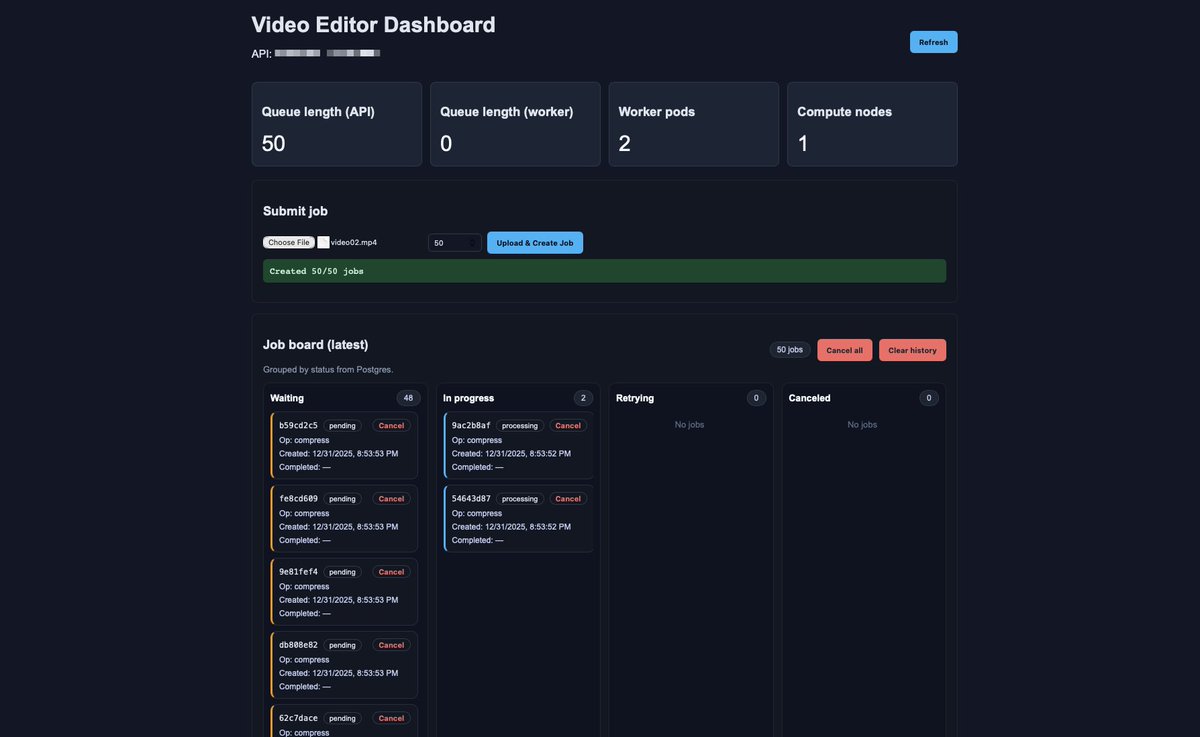Screen dimensions: 1200x737
Task: Click the job count stepper arrows
Action: point(473,243)
